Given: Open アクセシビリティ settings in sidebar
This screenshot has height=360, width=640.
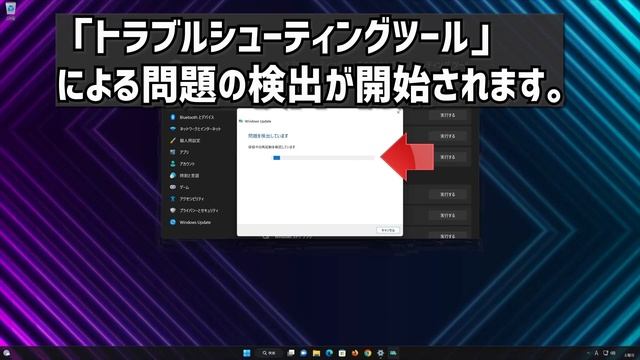Looking at the screenshot, I should [x=187, y=199].
